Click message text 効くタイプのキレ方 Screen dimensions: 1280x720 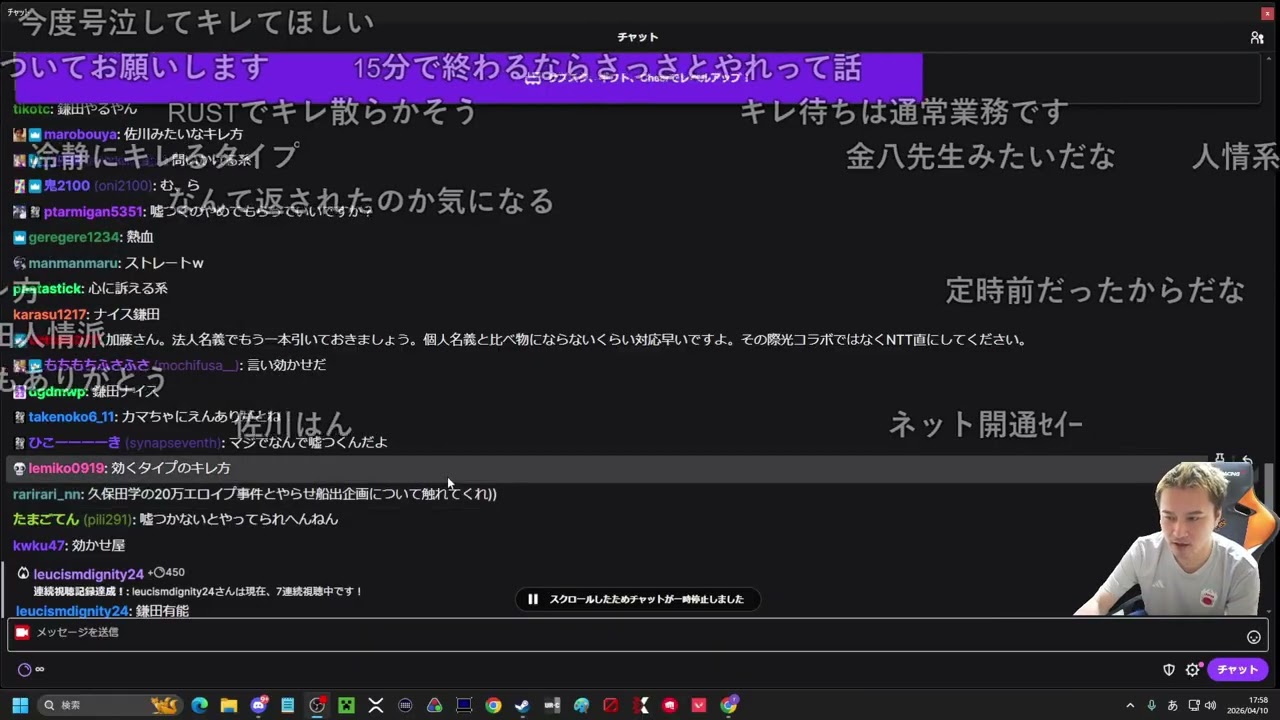(171, 468)
